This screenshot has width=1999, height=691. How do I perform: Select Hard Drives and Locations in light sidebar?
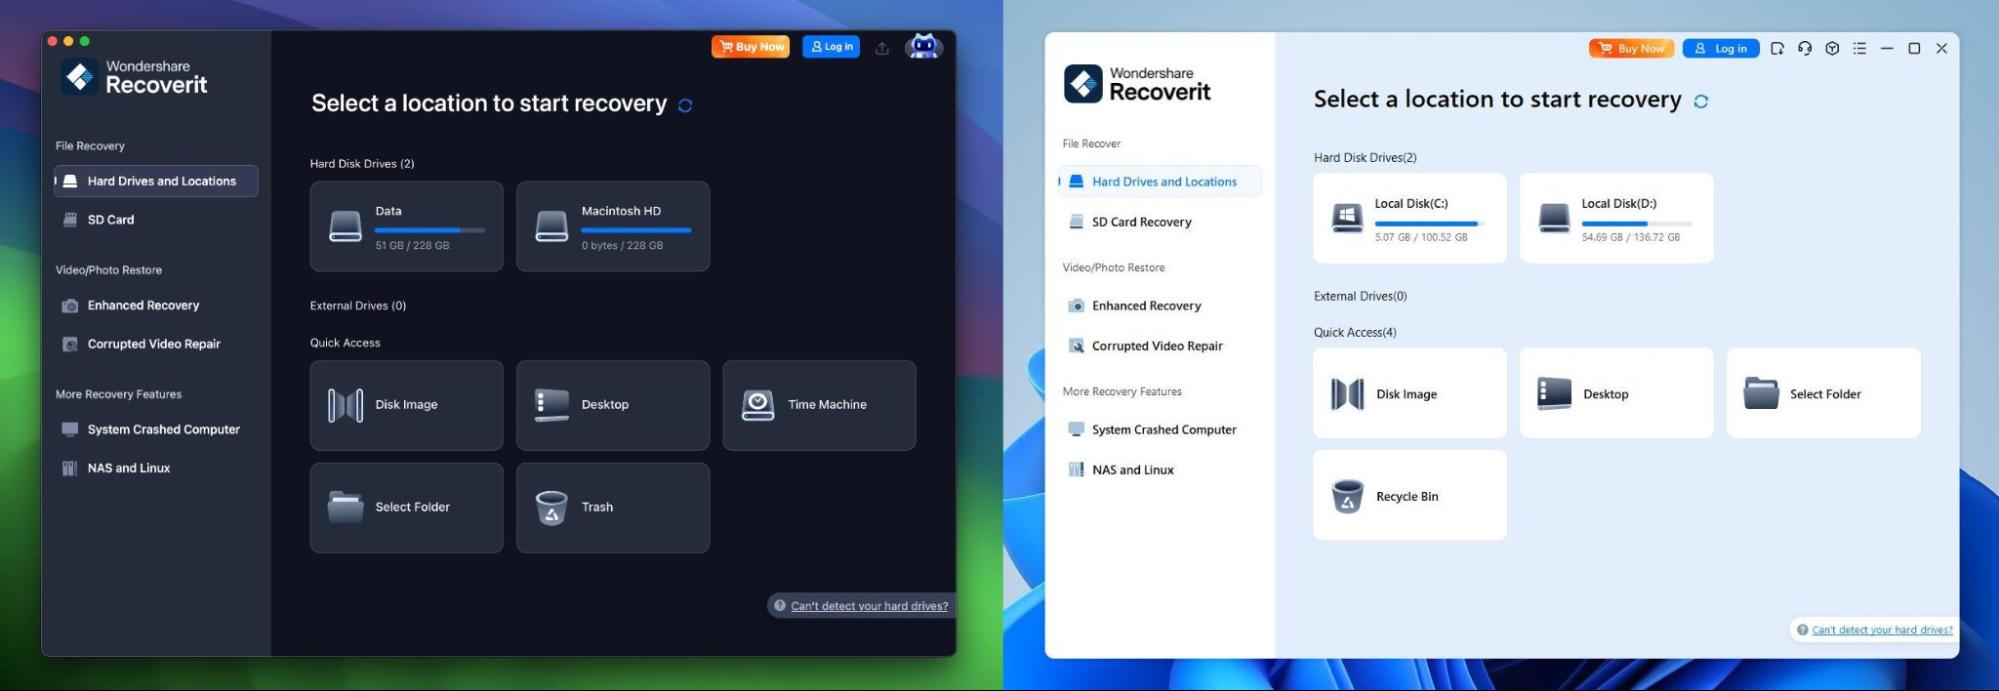[1160, 182]
